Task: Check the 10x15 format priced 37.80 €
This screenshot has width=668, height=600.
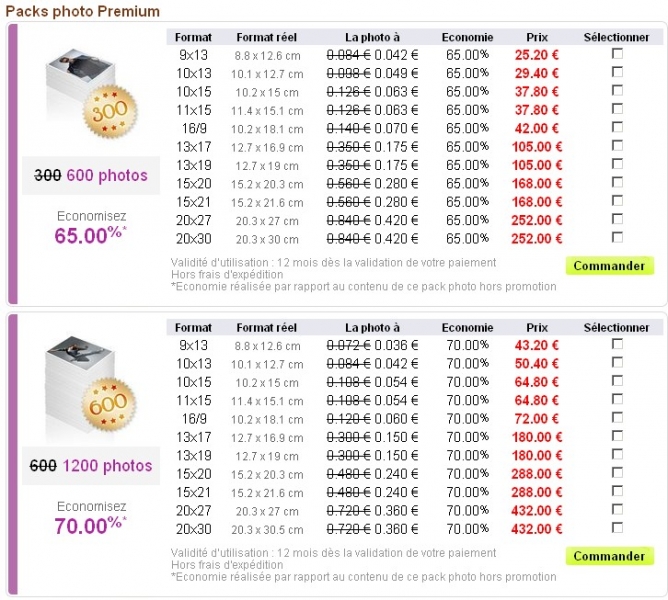Action: click(617, 90)
